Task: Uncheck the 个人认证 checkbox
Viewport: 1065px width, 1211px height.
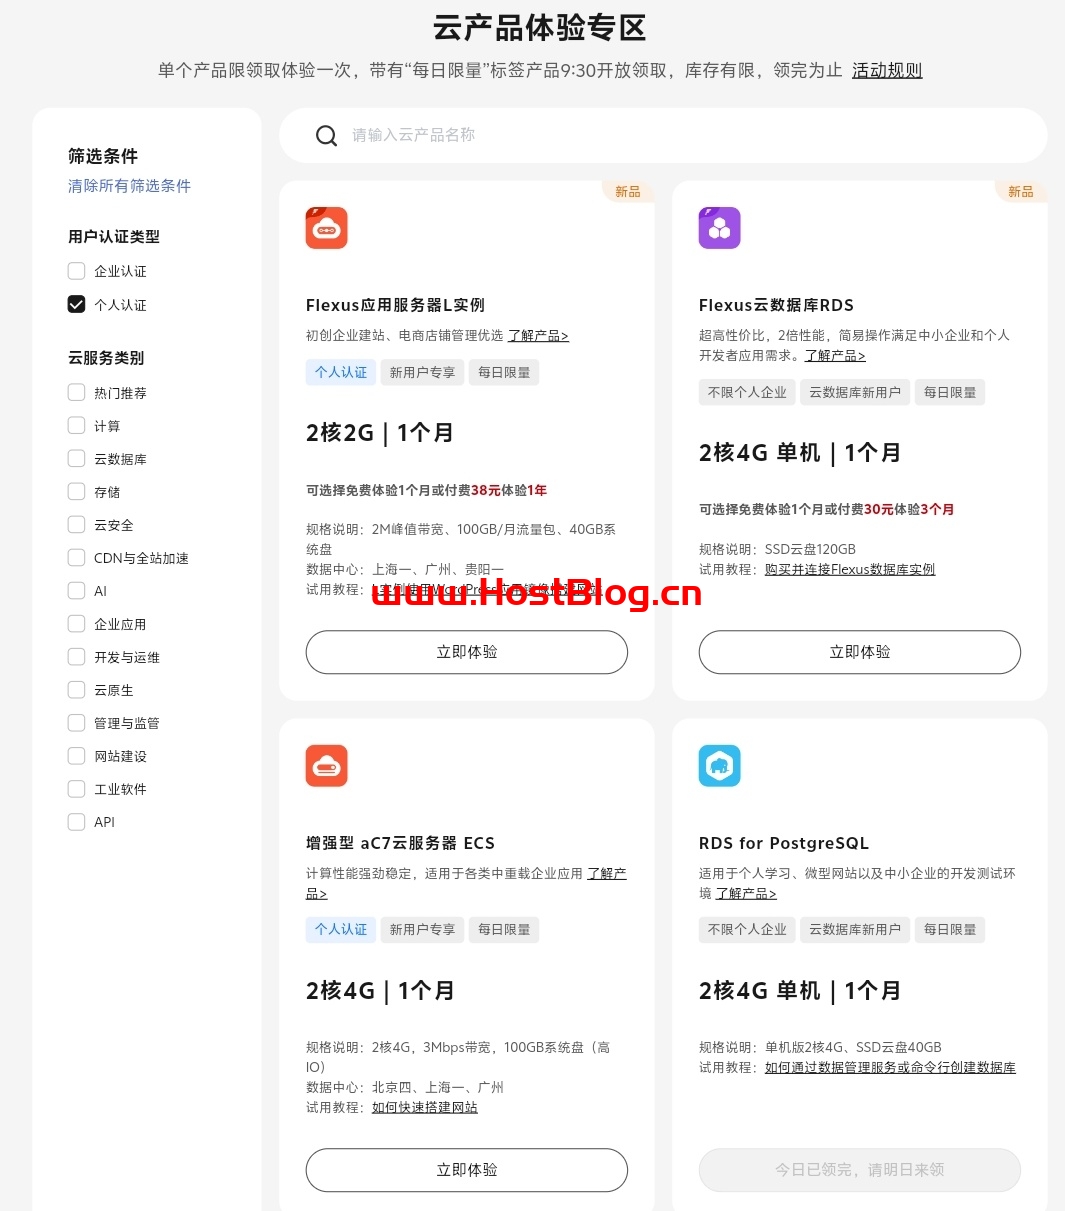Action: (76, 304)
